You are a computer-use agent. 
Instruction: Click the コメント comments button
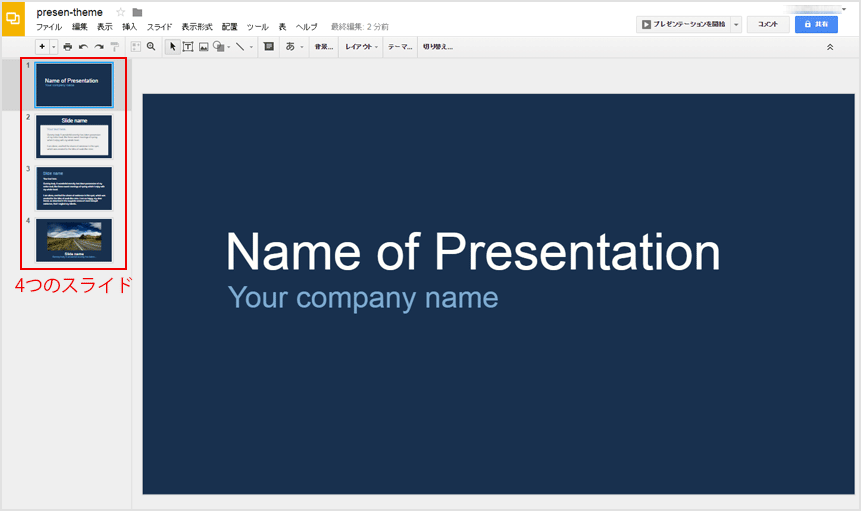pos(768,24)
